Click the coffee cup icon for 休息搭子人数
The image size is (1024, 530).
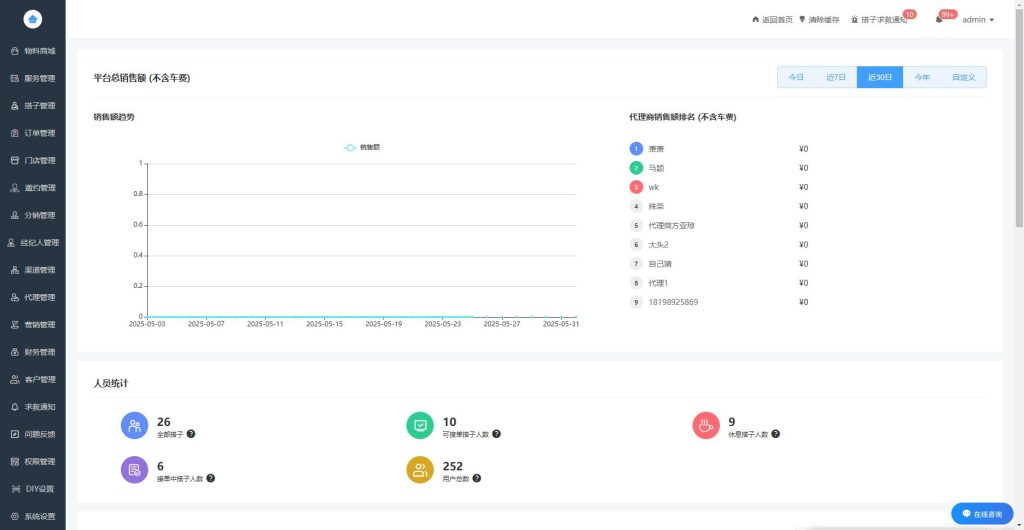(x=706, y=426)
